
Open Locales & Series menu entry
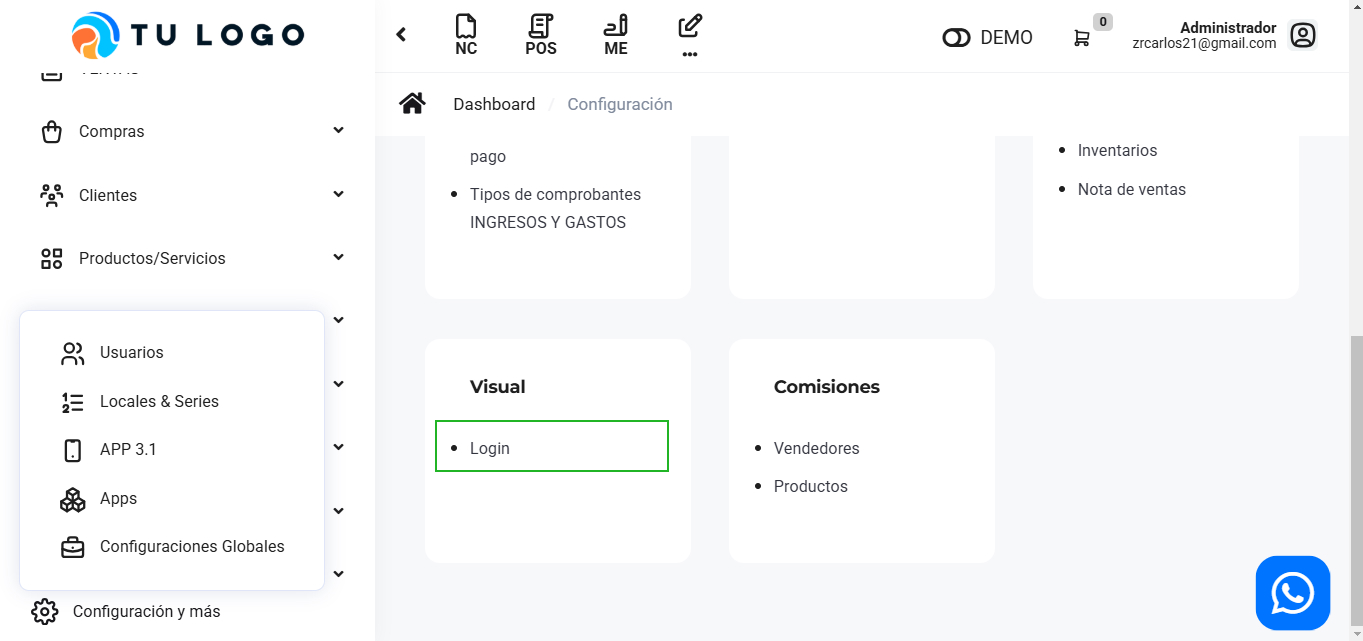(x=159, y=402)
